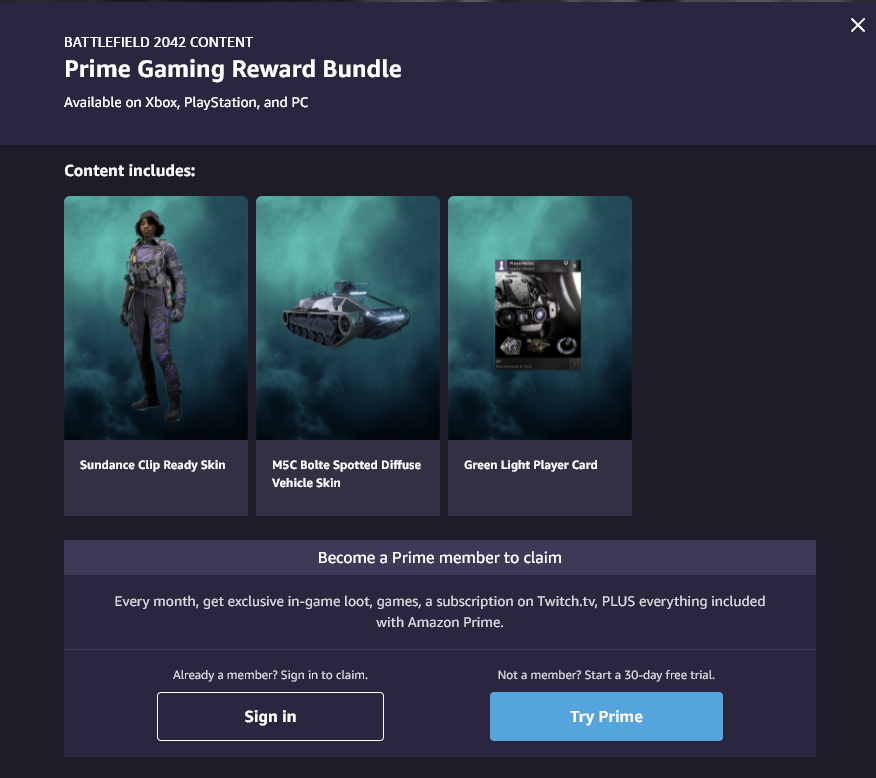The width and height of the screenshot is (876, 778).
Task: Close the Prime Gaming reward dialog
Action: (x=857, y=26)
